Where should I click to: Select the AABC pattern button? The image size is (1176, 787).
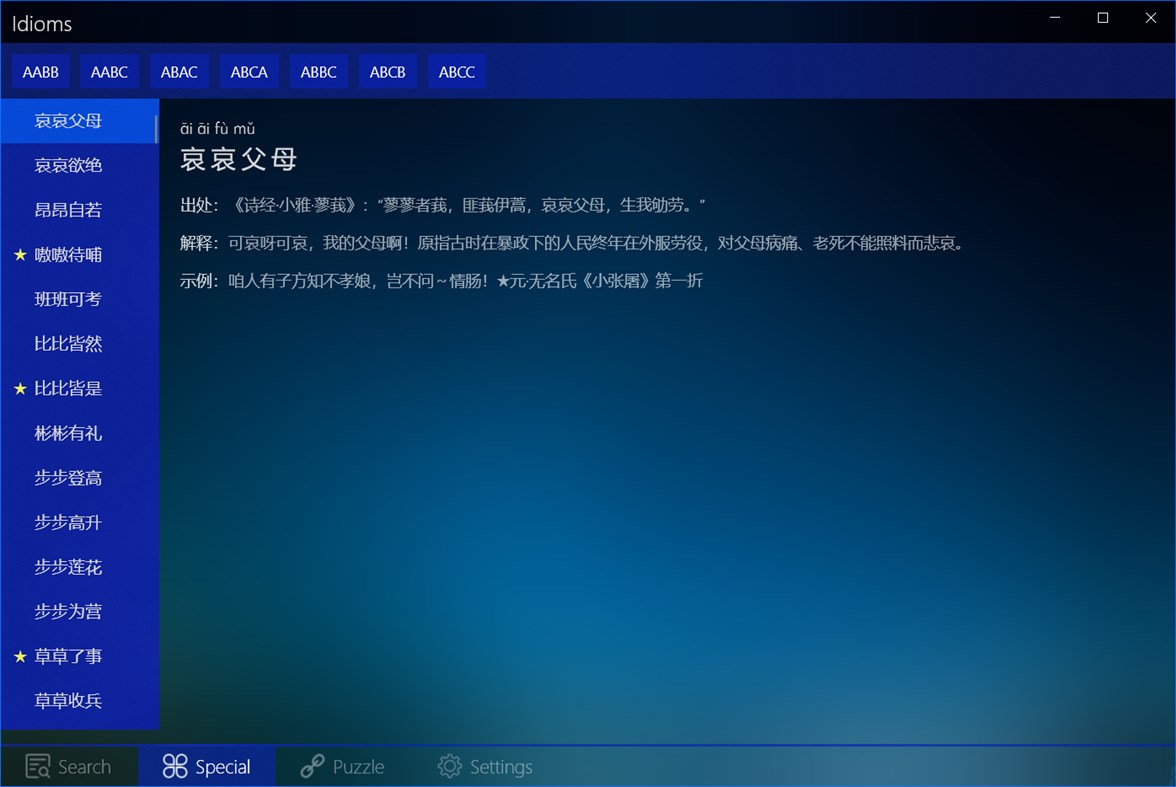[x=110, y=71]
